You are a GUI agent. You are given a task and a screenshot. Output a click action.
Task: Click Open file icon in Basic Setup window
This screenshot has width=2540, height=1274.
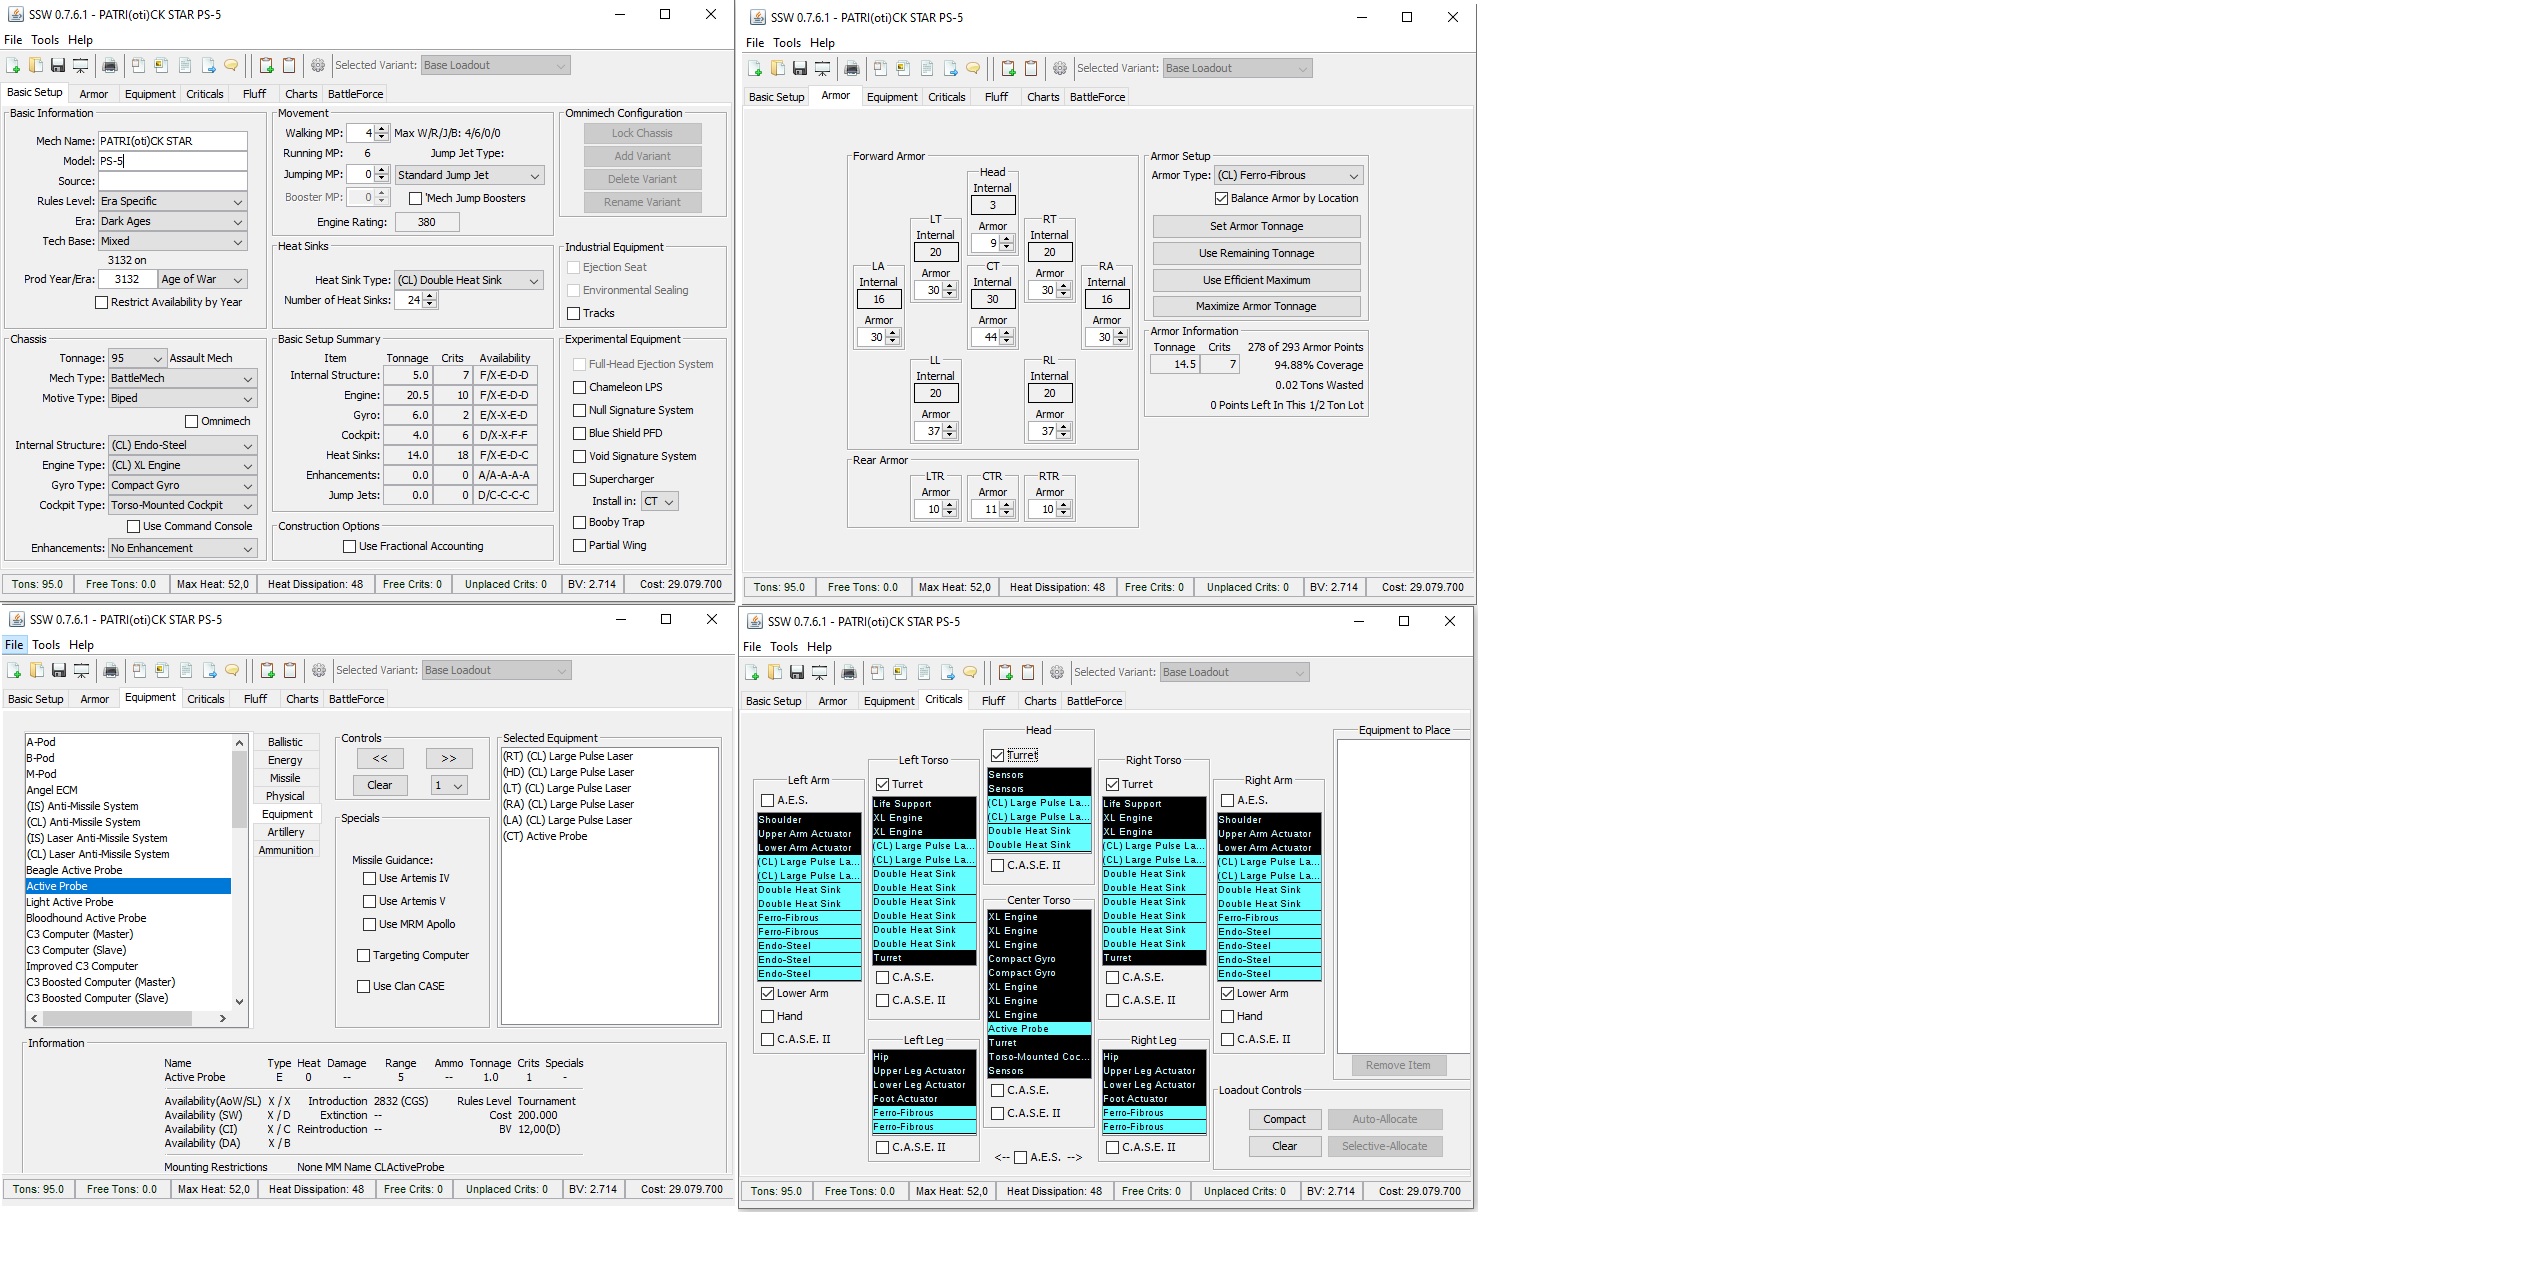pos(35,66)
